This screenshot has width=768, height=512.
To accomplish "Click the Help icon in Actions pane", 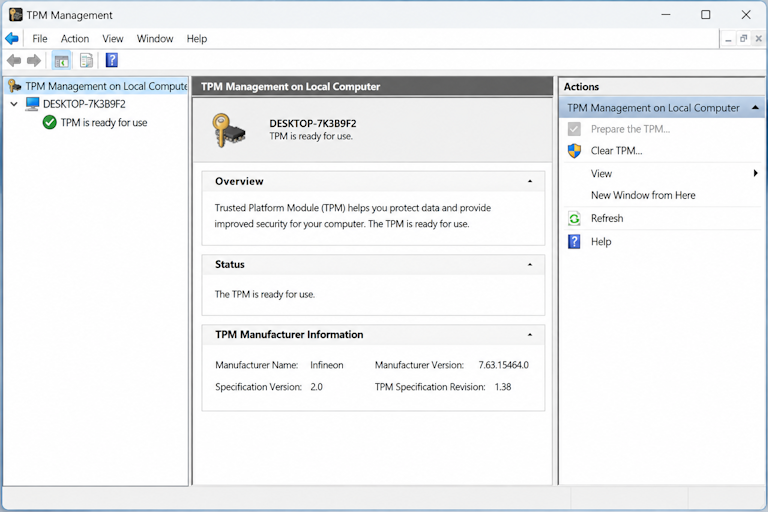I will 574,242.
